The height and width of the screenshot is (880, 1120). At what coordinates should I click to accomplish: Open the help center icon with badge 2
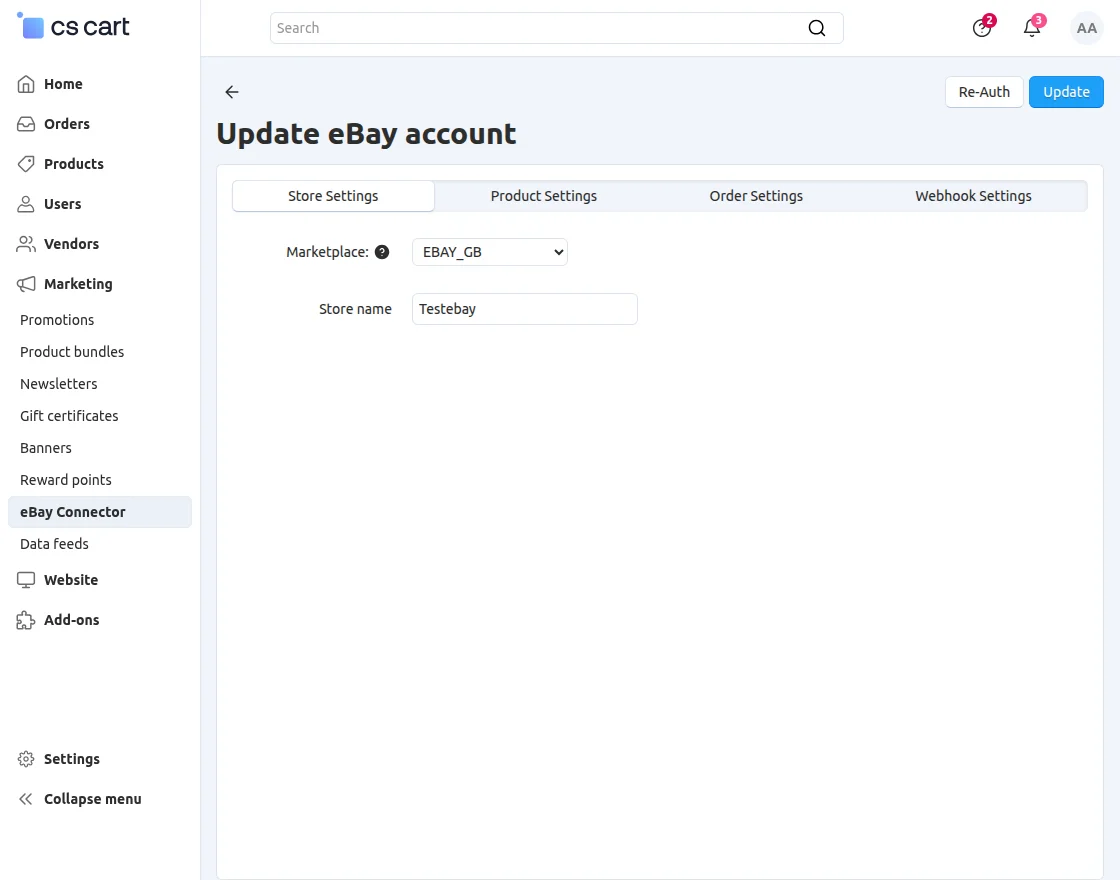click(x=982, y=28)
